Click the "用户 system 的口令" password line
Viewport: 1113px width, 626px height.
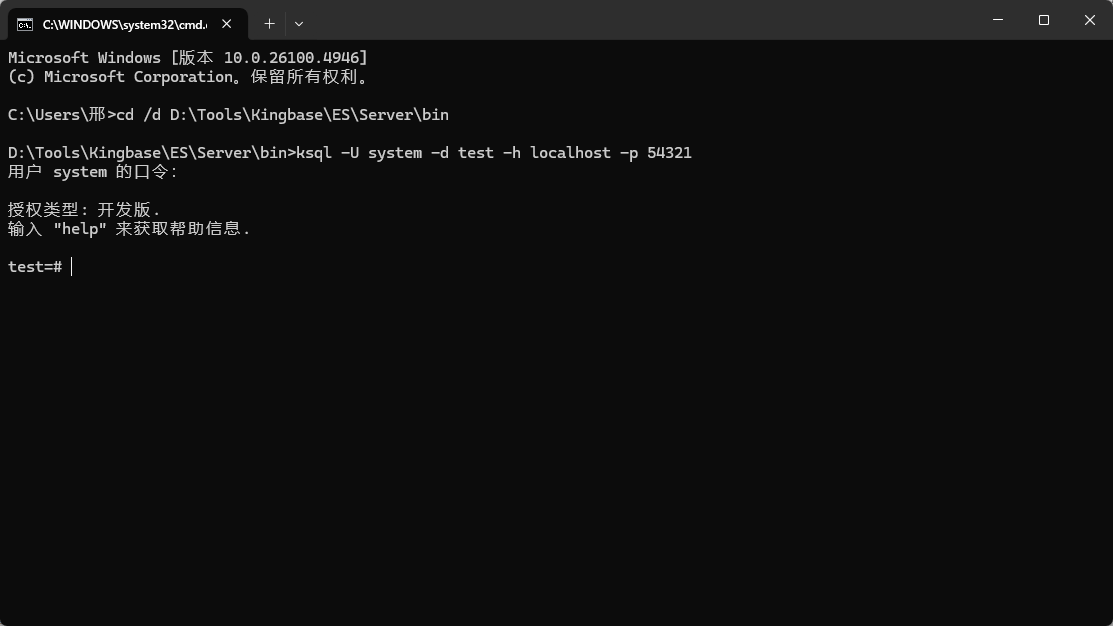pos(92,172)
